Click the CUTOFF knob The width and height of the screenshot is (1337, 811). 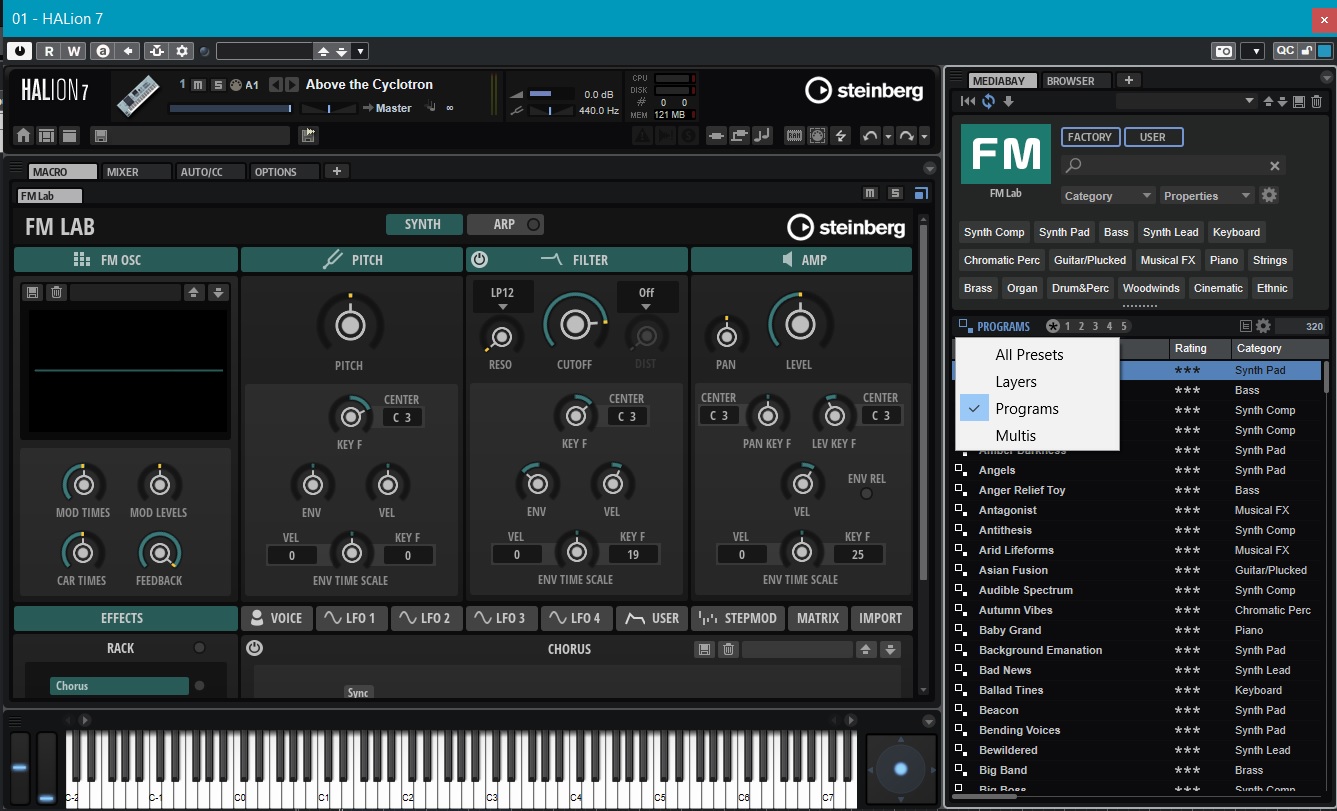574,324
